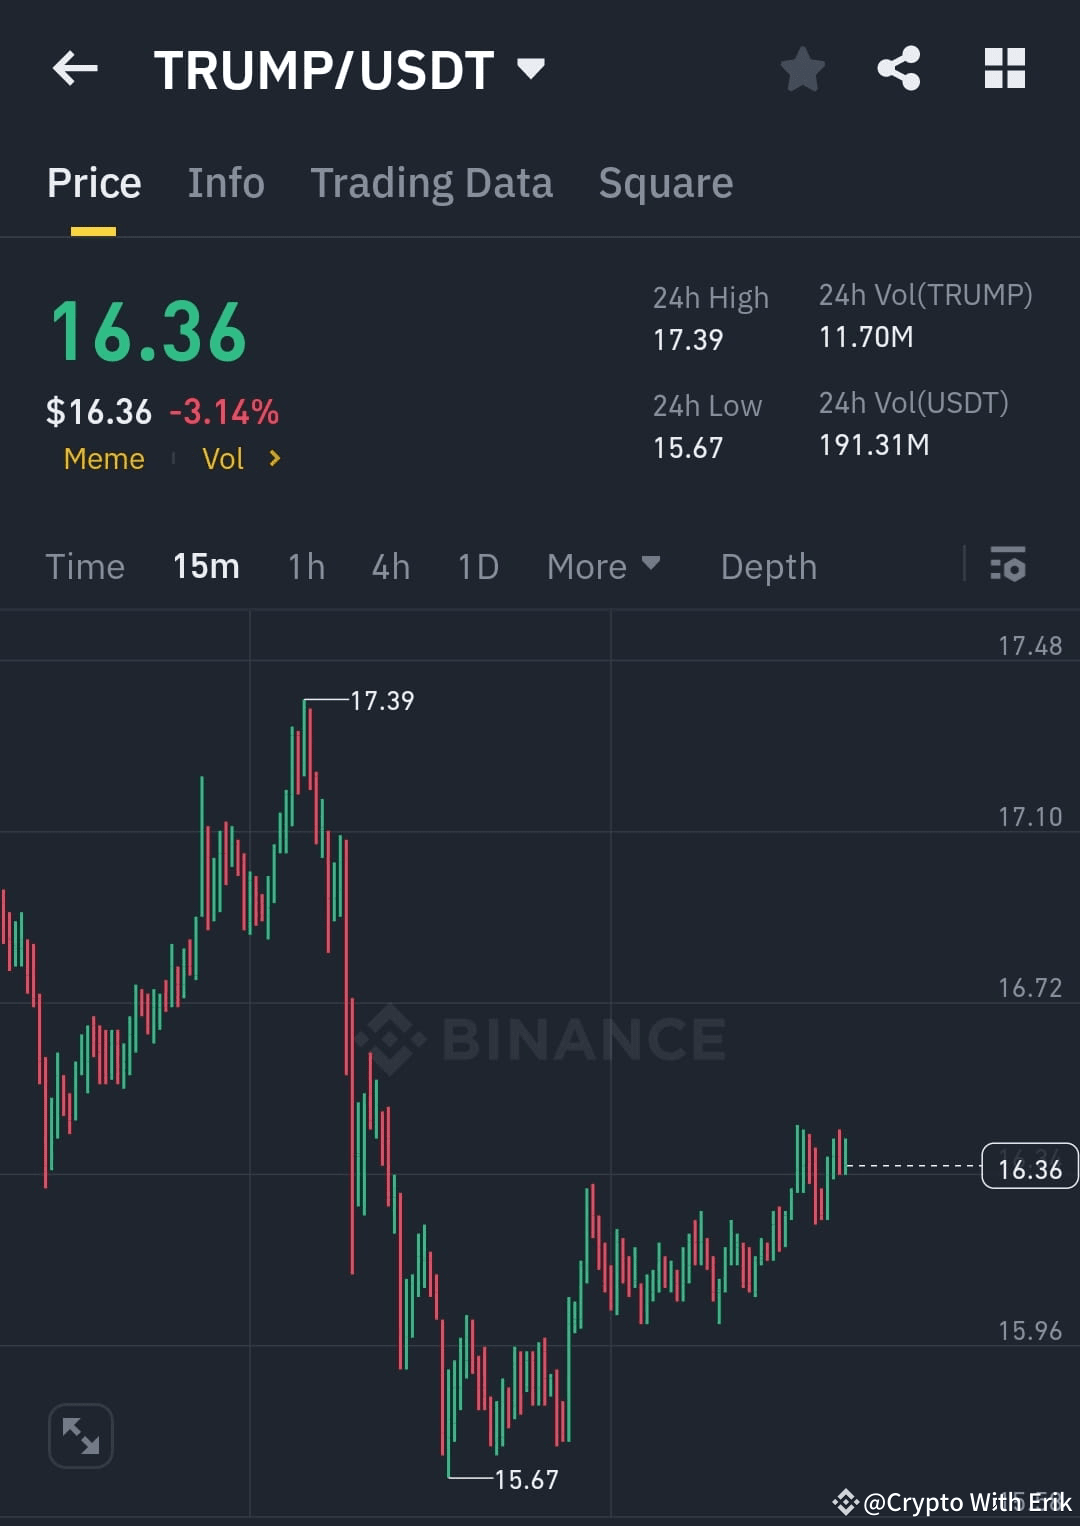Switch to the 1D timeframe
The height and width of the screenshot is (1526, 1080).
tap(477, 566)
